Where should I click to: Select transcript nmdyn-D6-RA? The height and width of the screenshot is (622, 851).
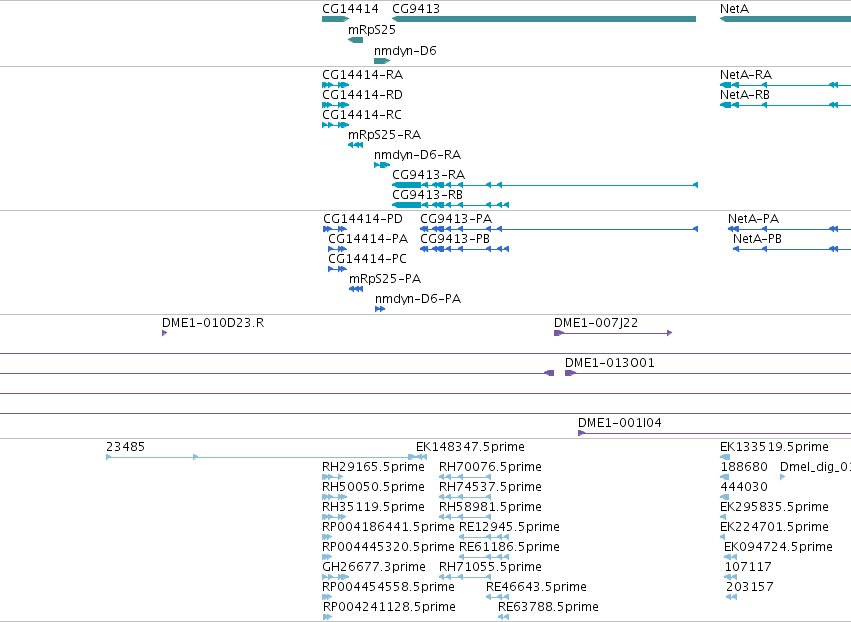pyautogui.click(x=417, y=155)
